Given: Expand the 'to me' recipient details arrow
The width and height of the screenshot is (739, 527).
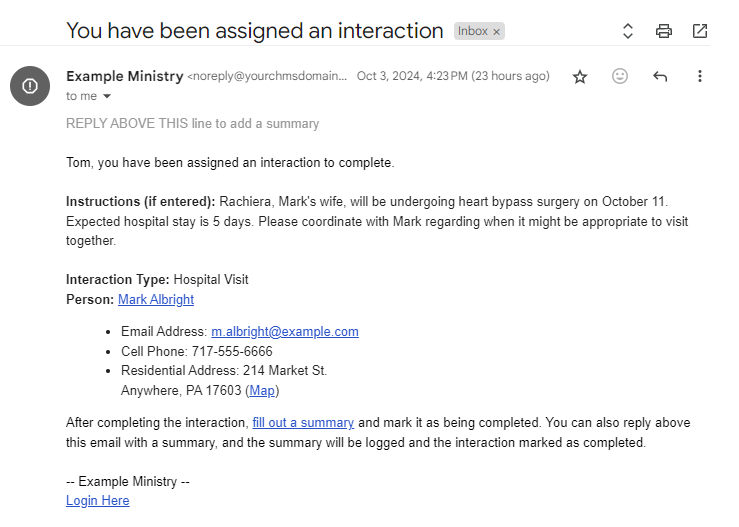Looking at the screenshot, I should coord(107,97).
